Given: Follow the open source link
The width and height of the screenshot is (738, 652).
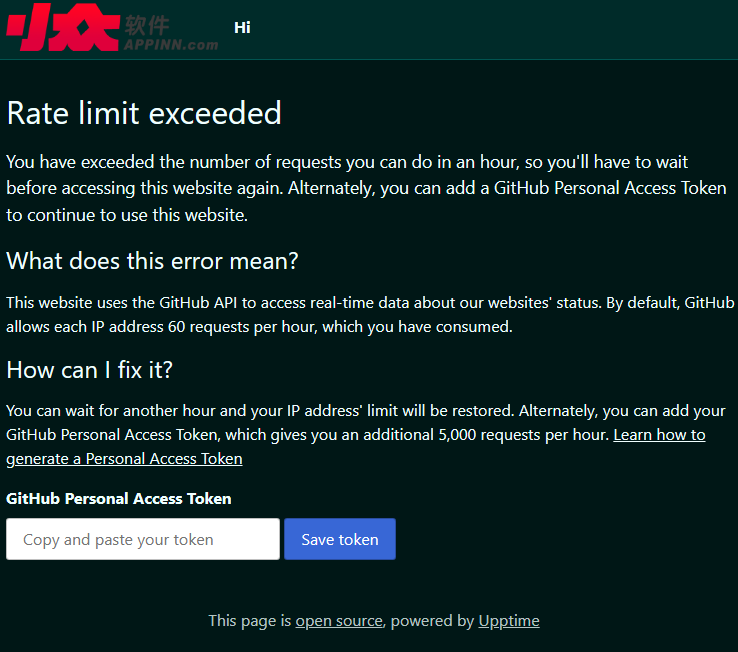Looking at the screenshot, I should [339, 621].
